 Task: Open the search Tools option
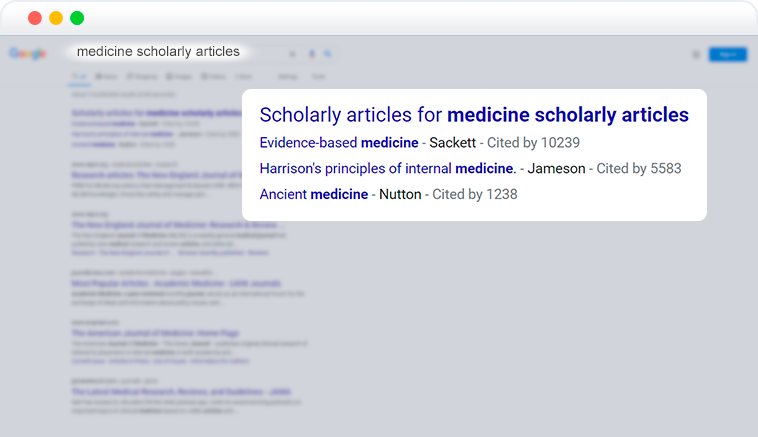tap(319, 76)
